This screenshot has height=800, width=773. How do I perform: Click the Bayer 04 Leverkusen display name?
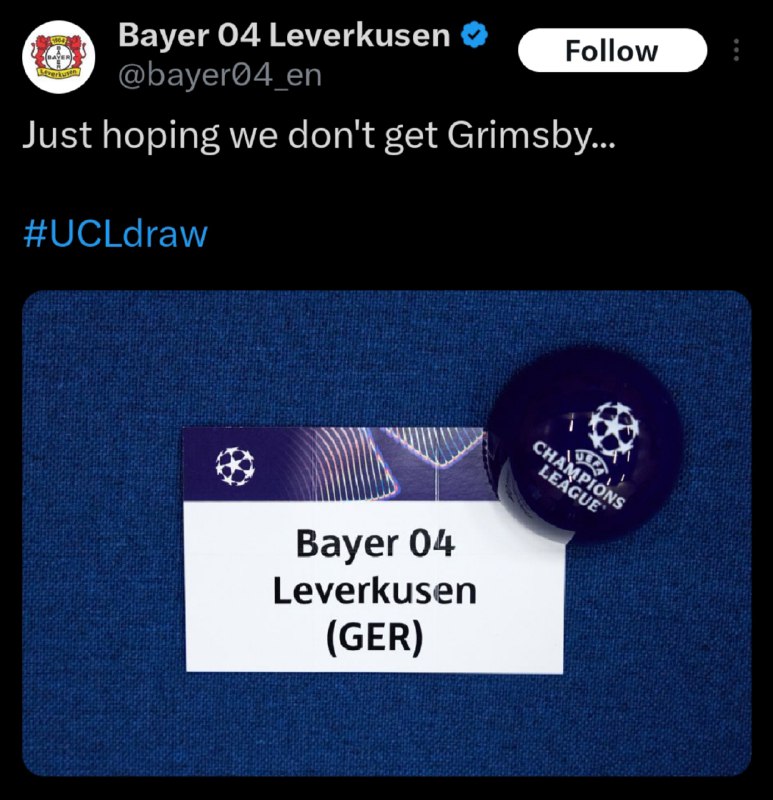[284, 36]
